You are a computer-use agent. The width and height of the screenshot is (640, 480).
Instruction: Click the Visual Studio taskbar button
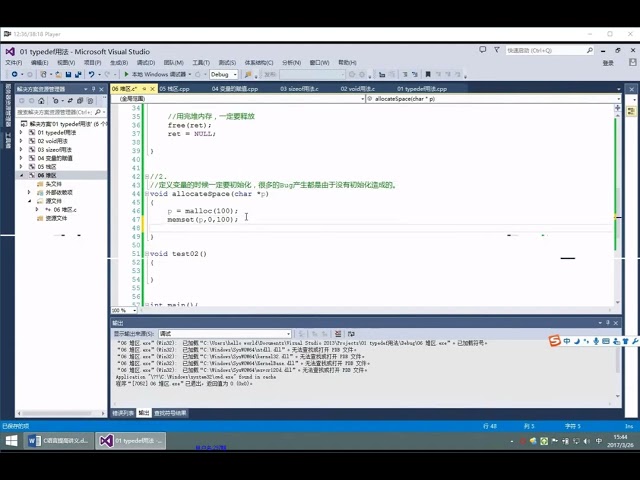point(131,441)
